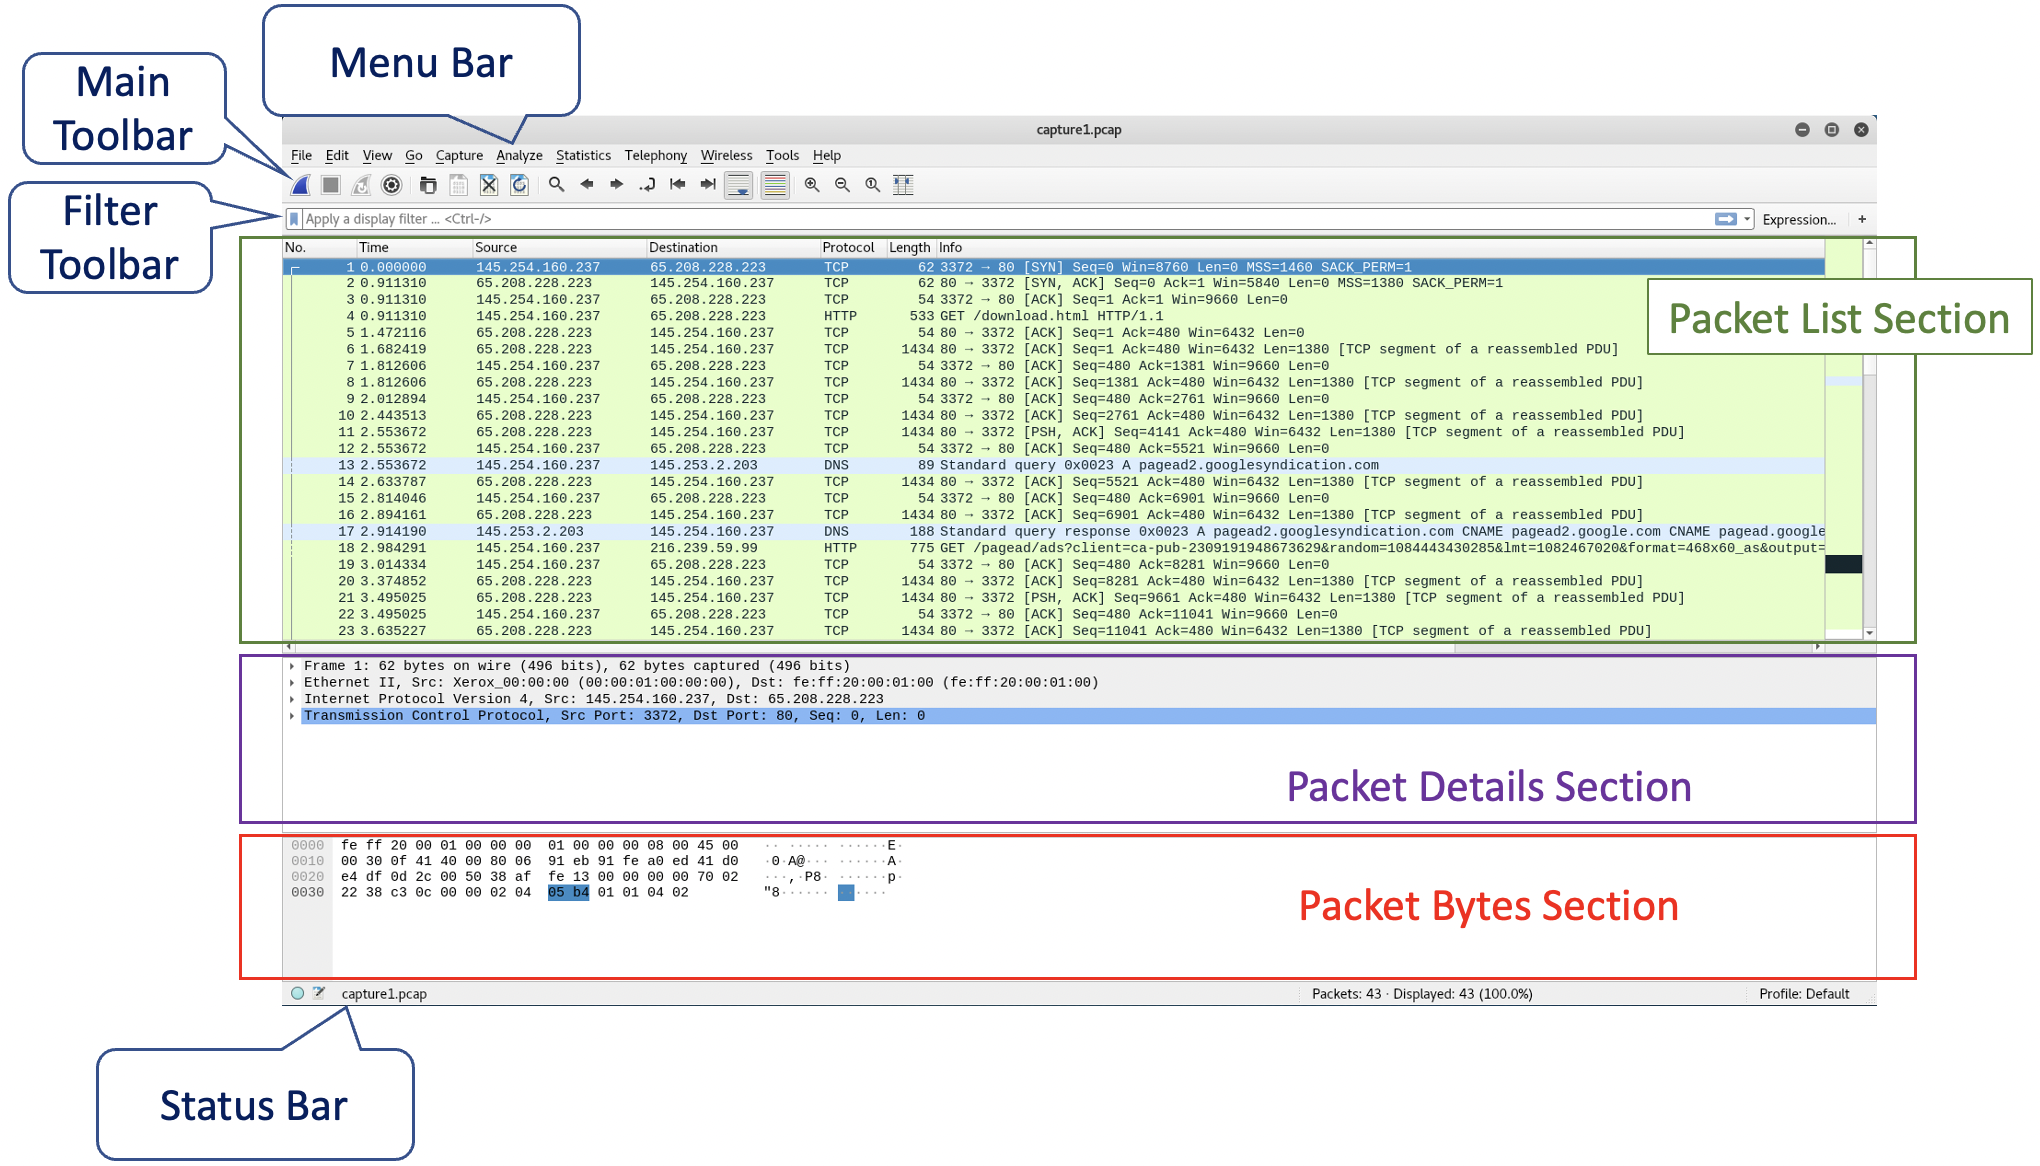Go forward in packet history

[617, 185]
